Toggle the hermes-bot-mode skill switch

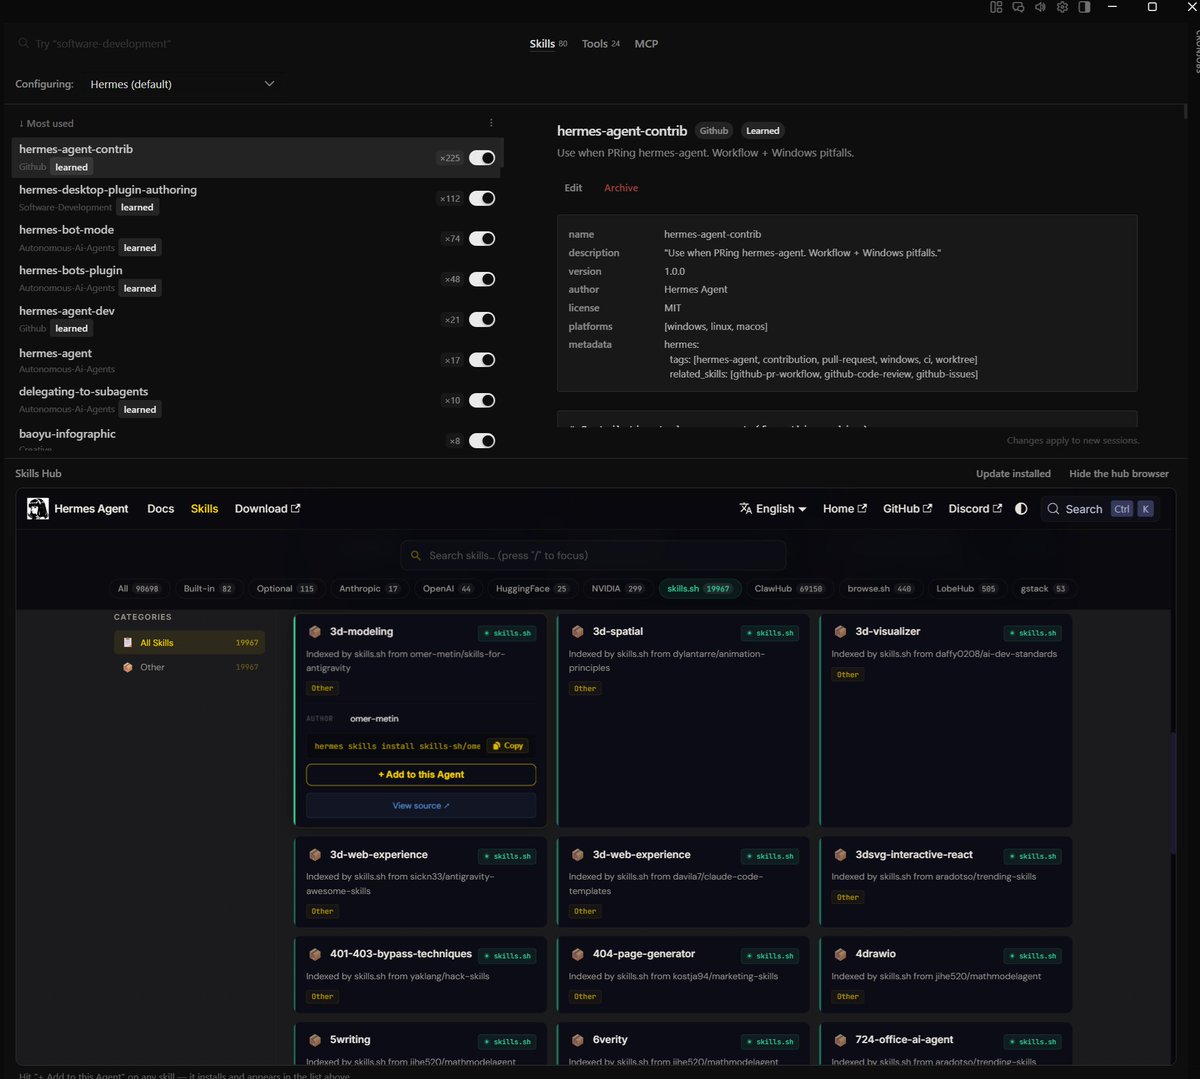point(482,239)
